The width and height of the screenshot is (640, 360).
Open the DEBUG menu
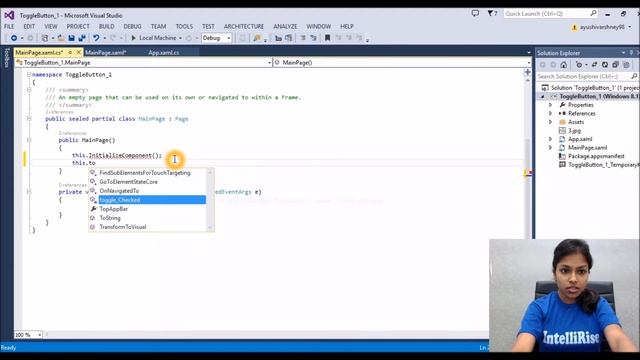pyautogui.click(x=132, y=26)
